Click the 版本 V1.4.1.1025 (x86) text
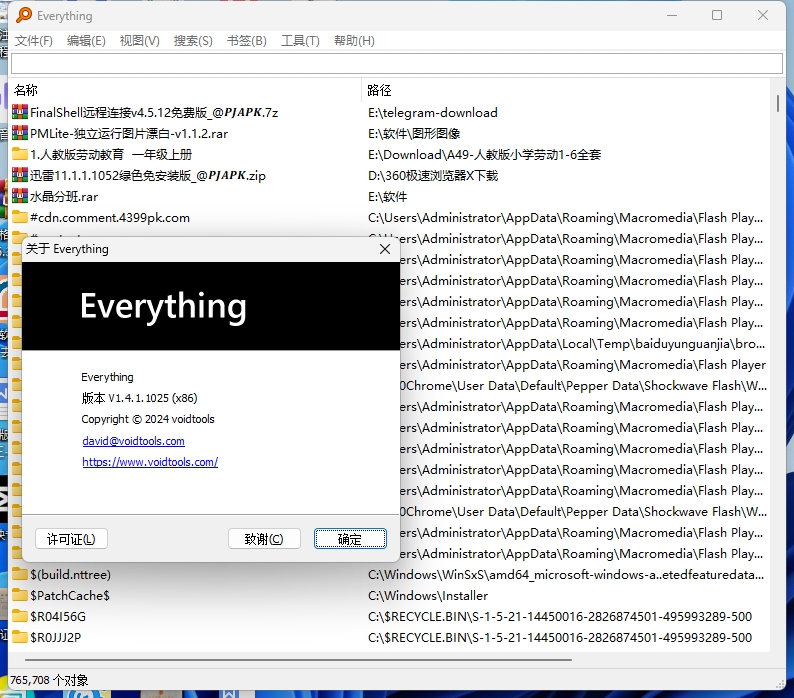 tap(139, 398)
